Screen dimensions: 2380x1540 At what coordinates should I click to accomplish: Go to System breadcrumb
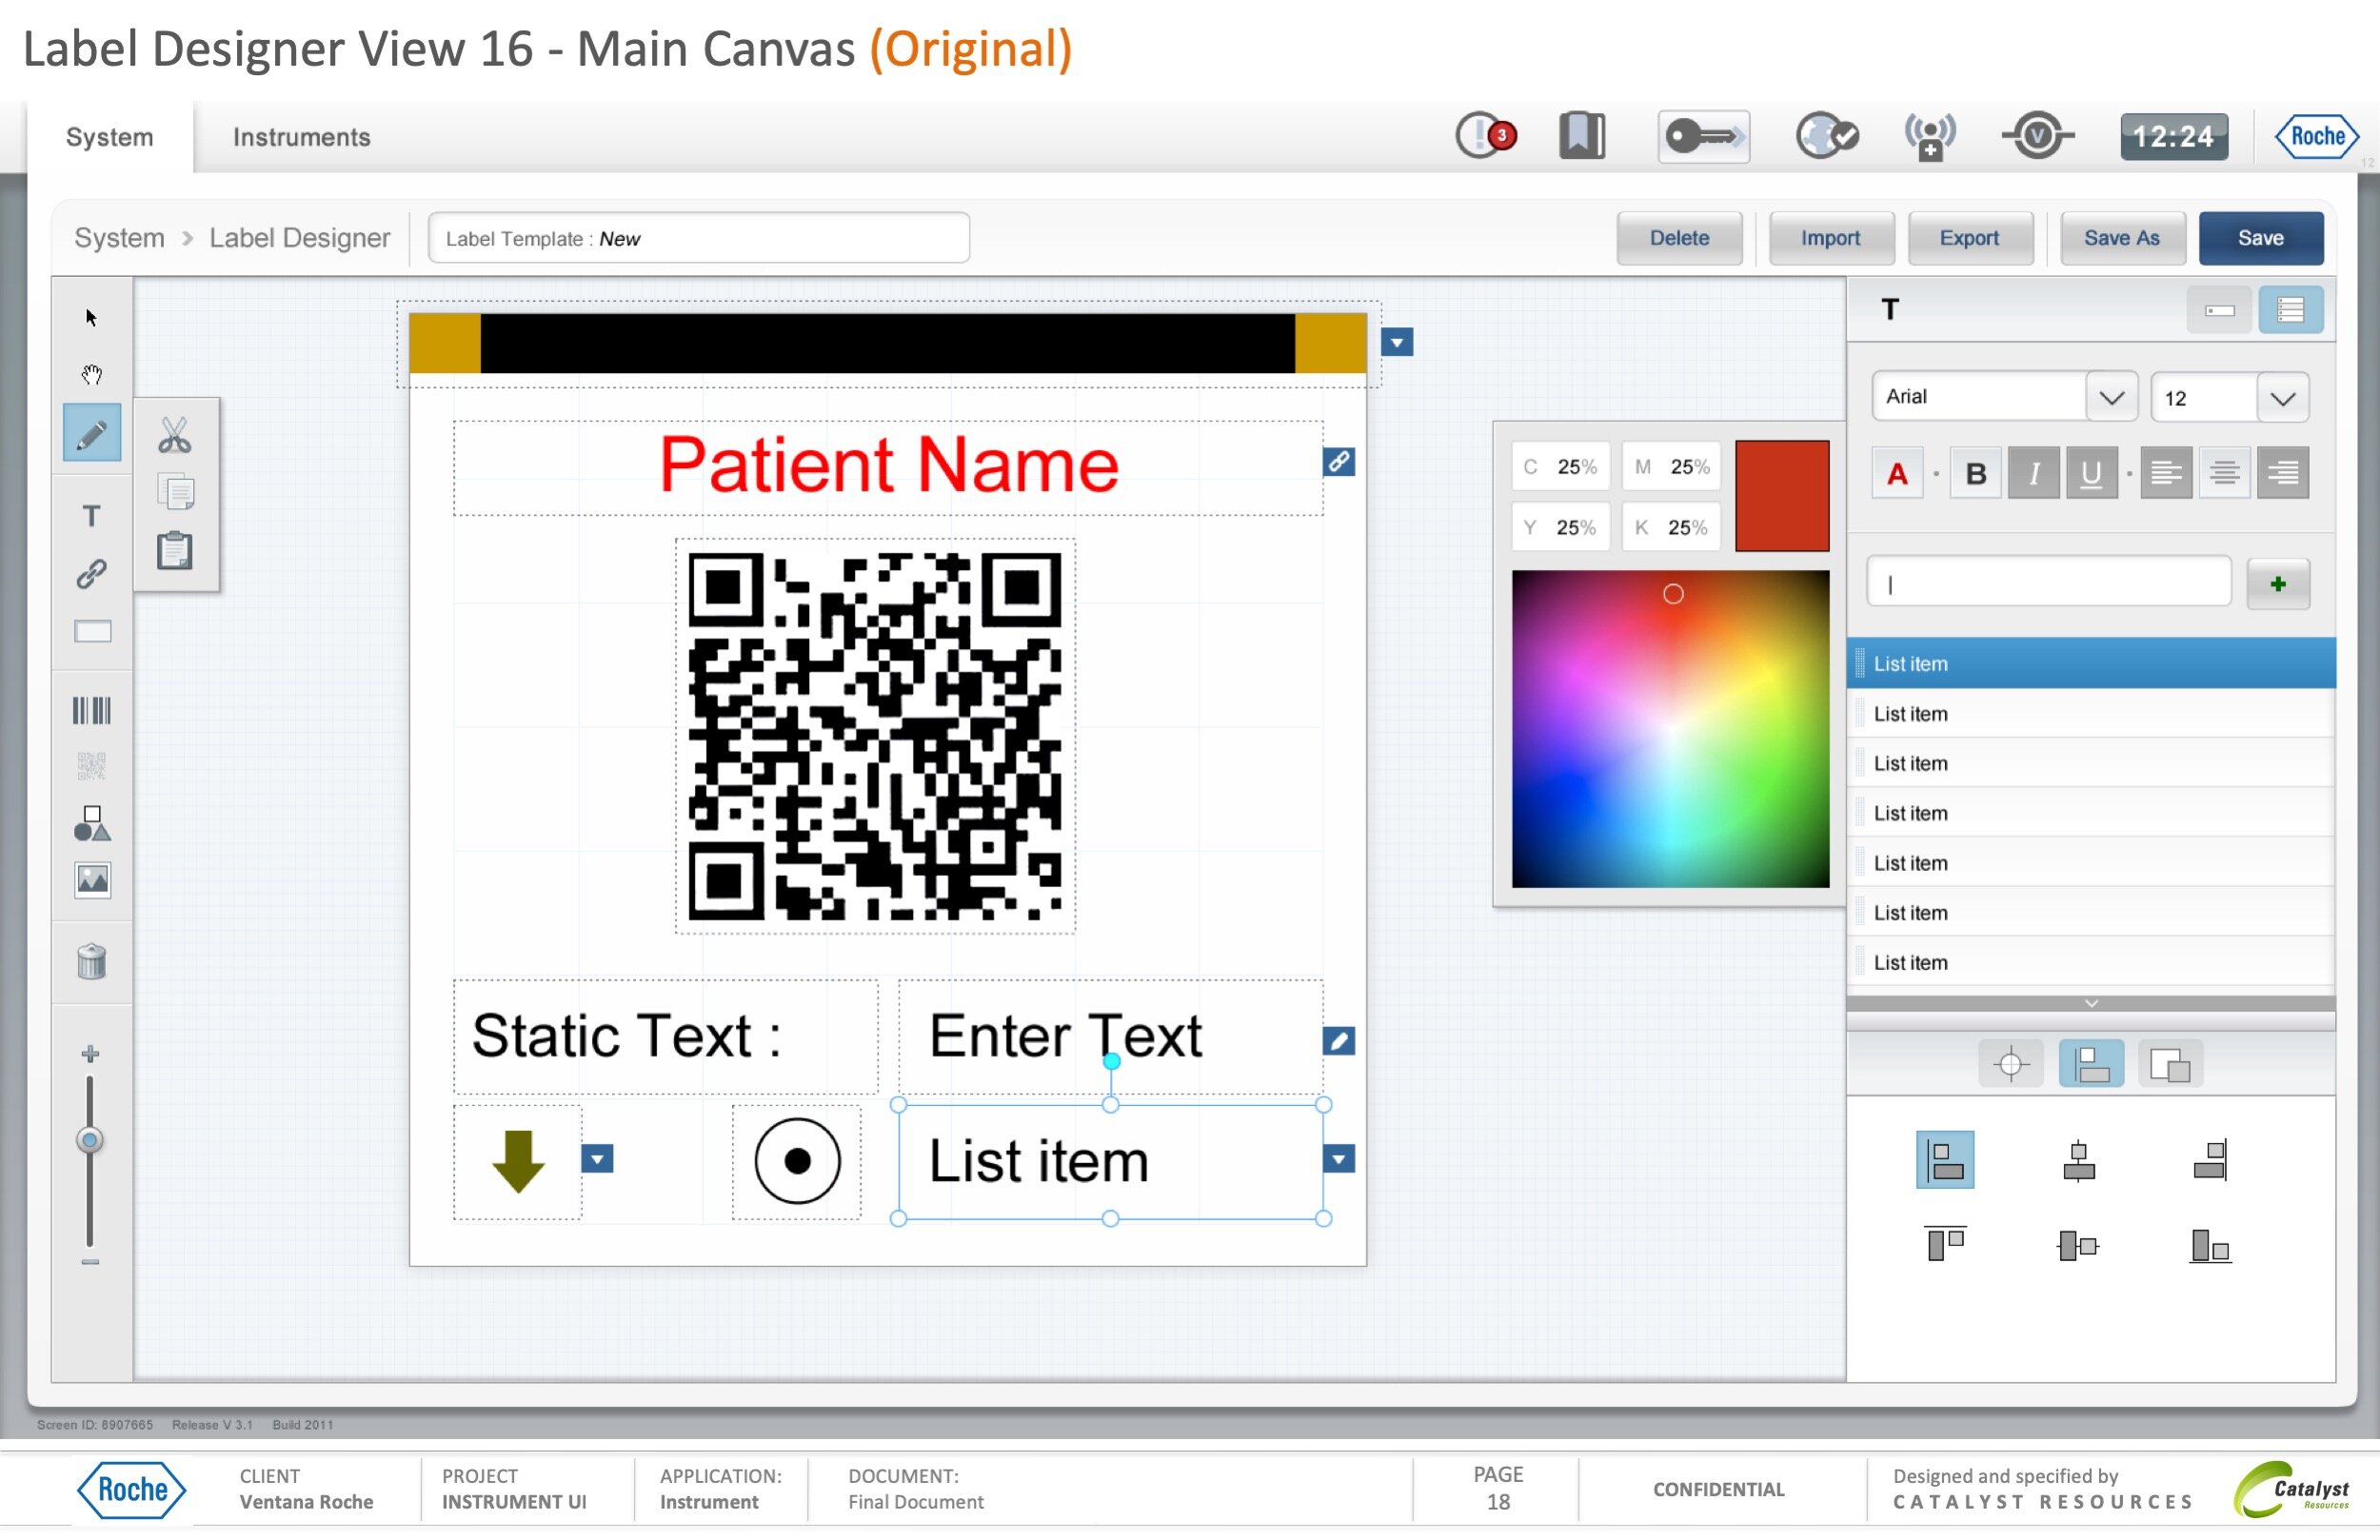(x=119, y=238)
